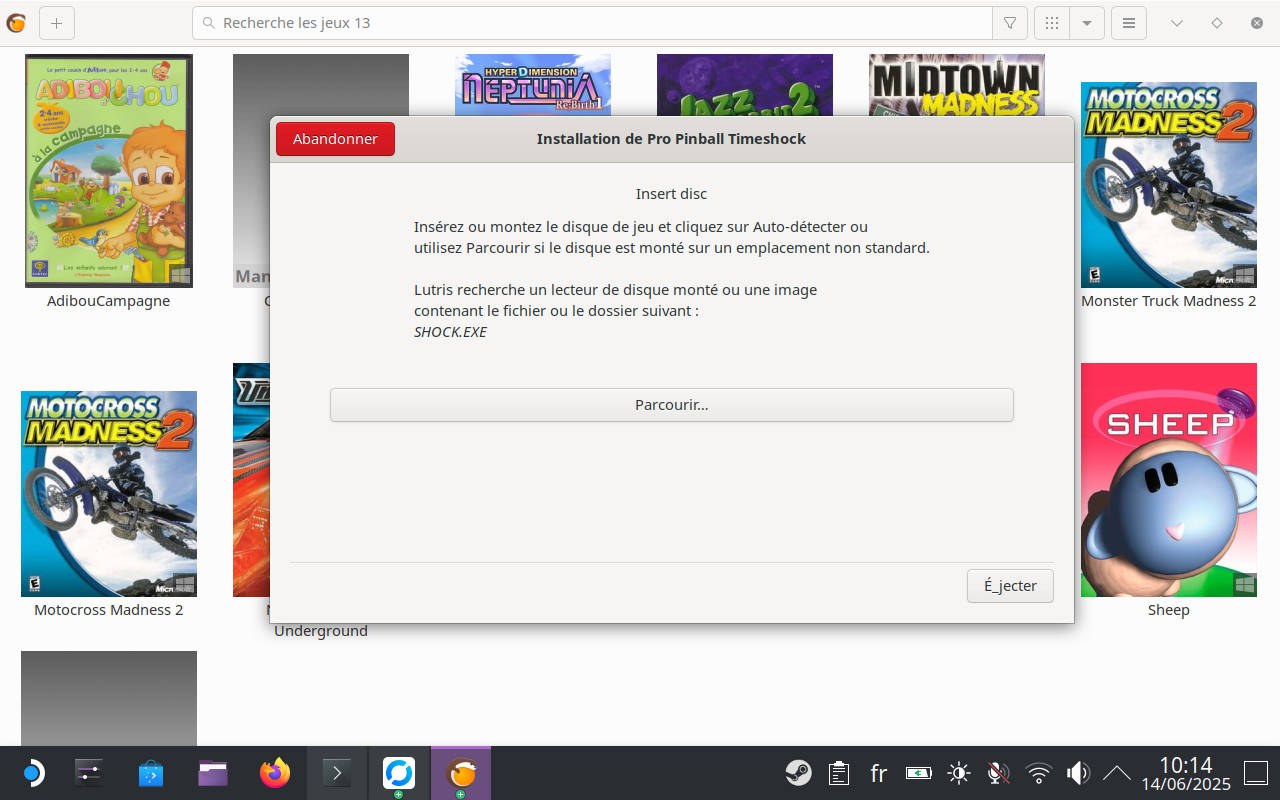Click the Lutris logo icon in header
Viewport: 1280px width, 800px height.
(16, 22)
